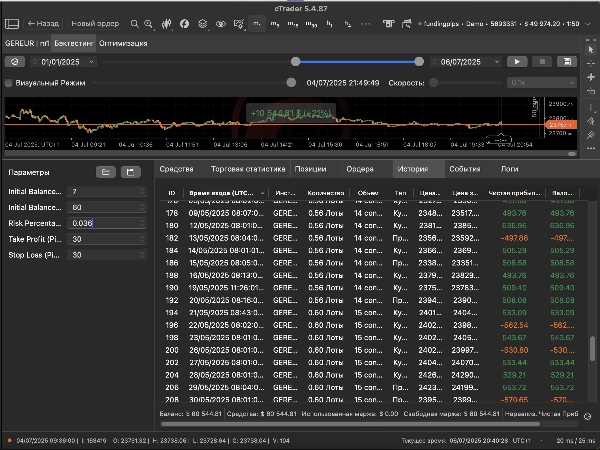Click the Назад back button
This screenshot has height=450, width=600.
[x=42, y=22]
